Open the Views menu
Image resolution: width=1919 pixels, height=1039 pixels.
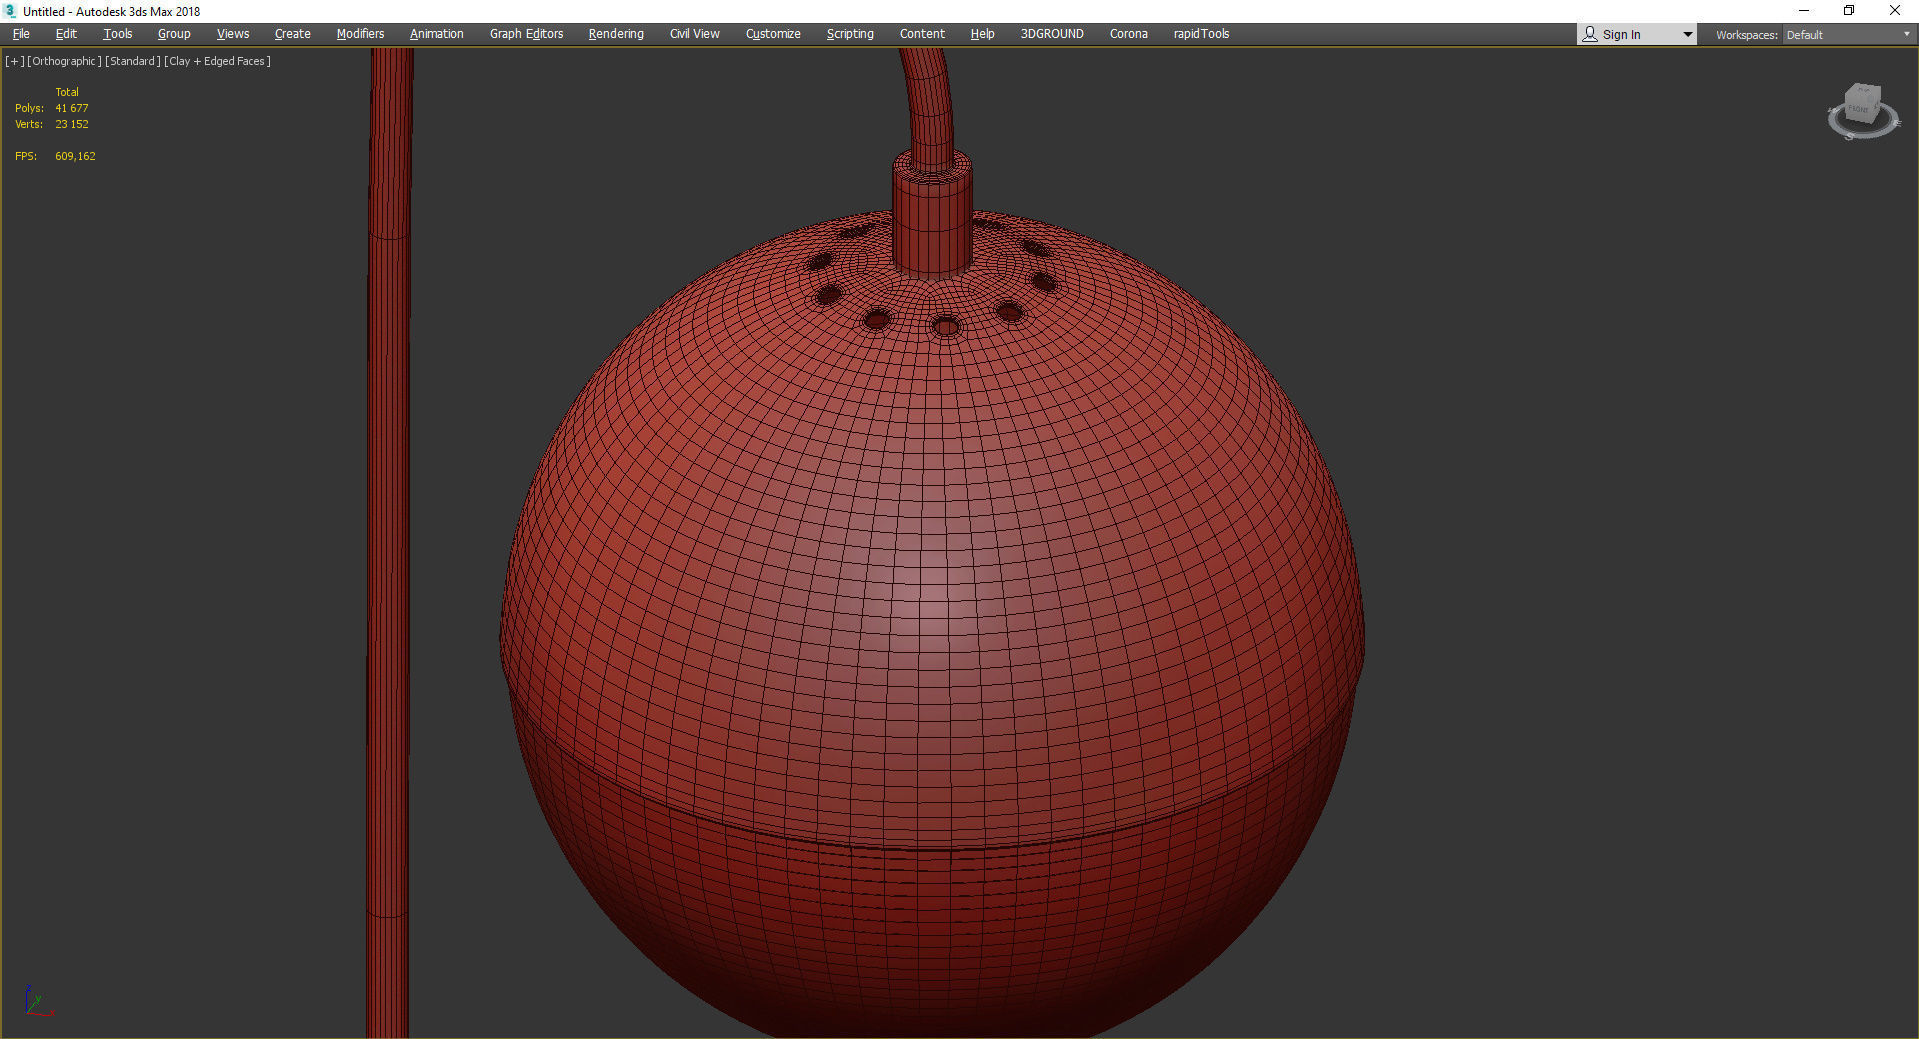(233, 34)
